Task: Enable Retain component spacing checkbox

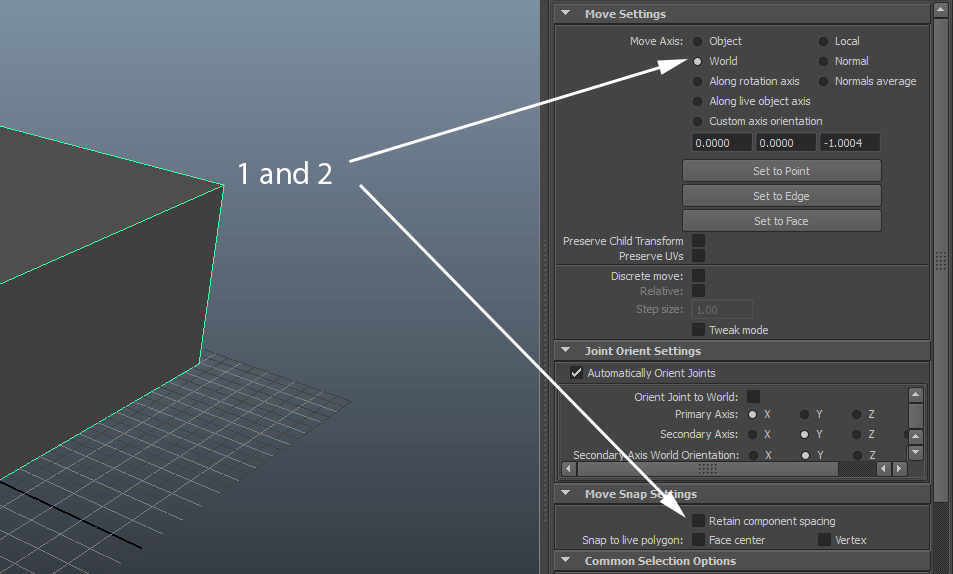Action: 698,520
